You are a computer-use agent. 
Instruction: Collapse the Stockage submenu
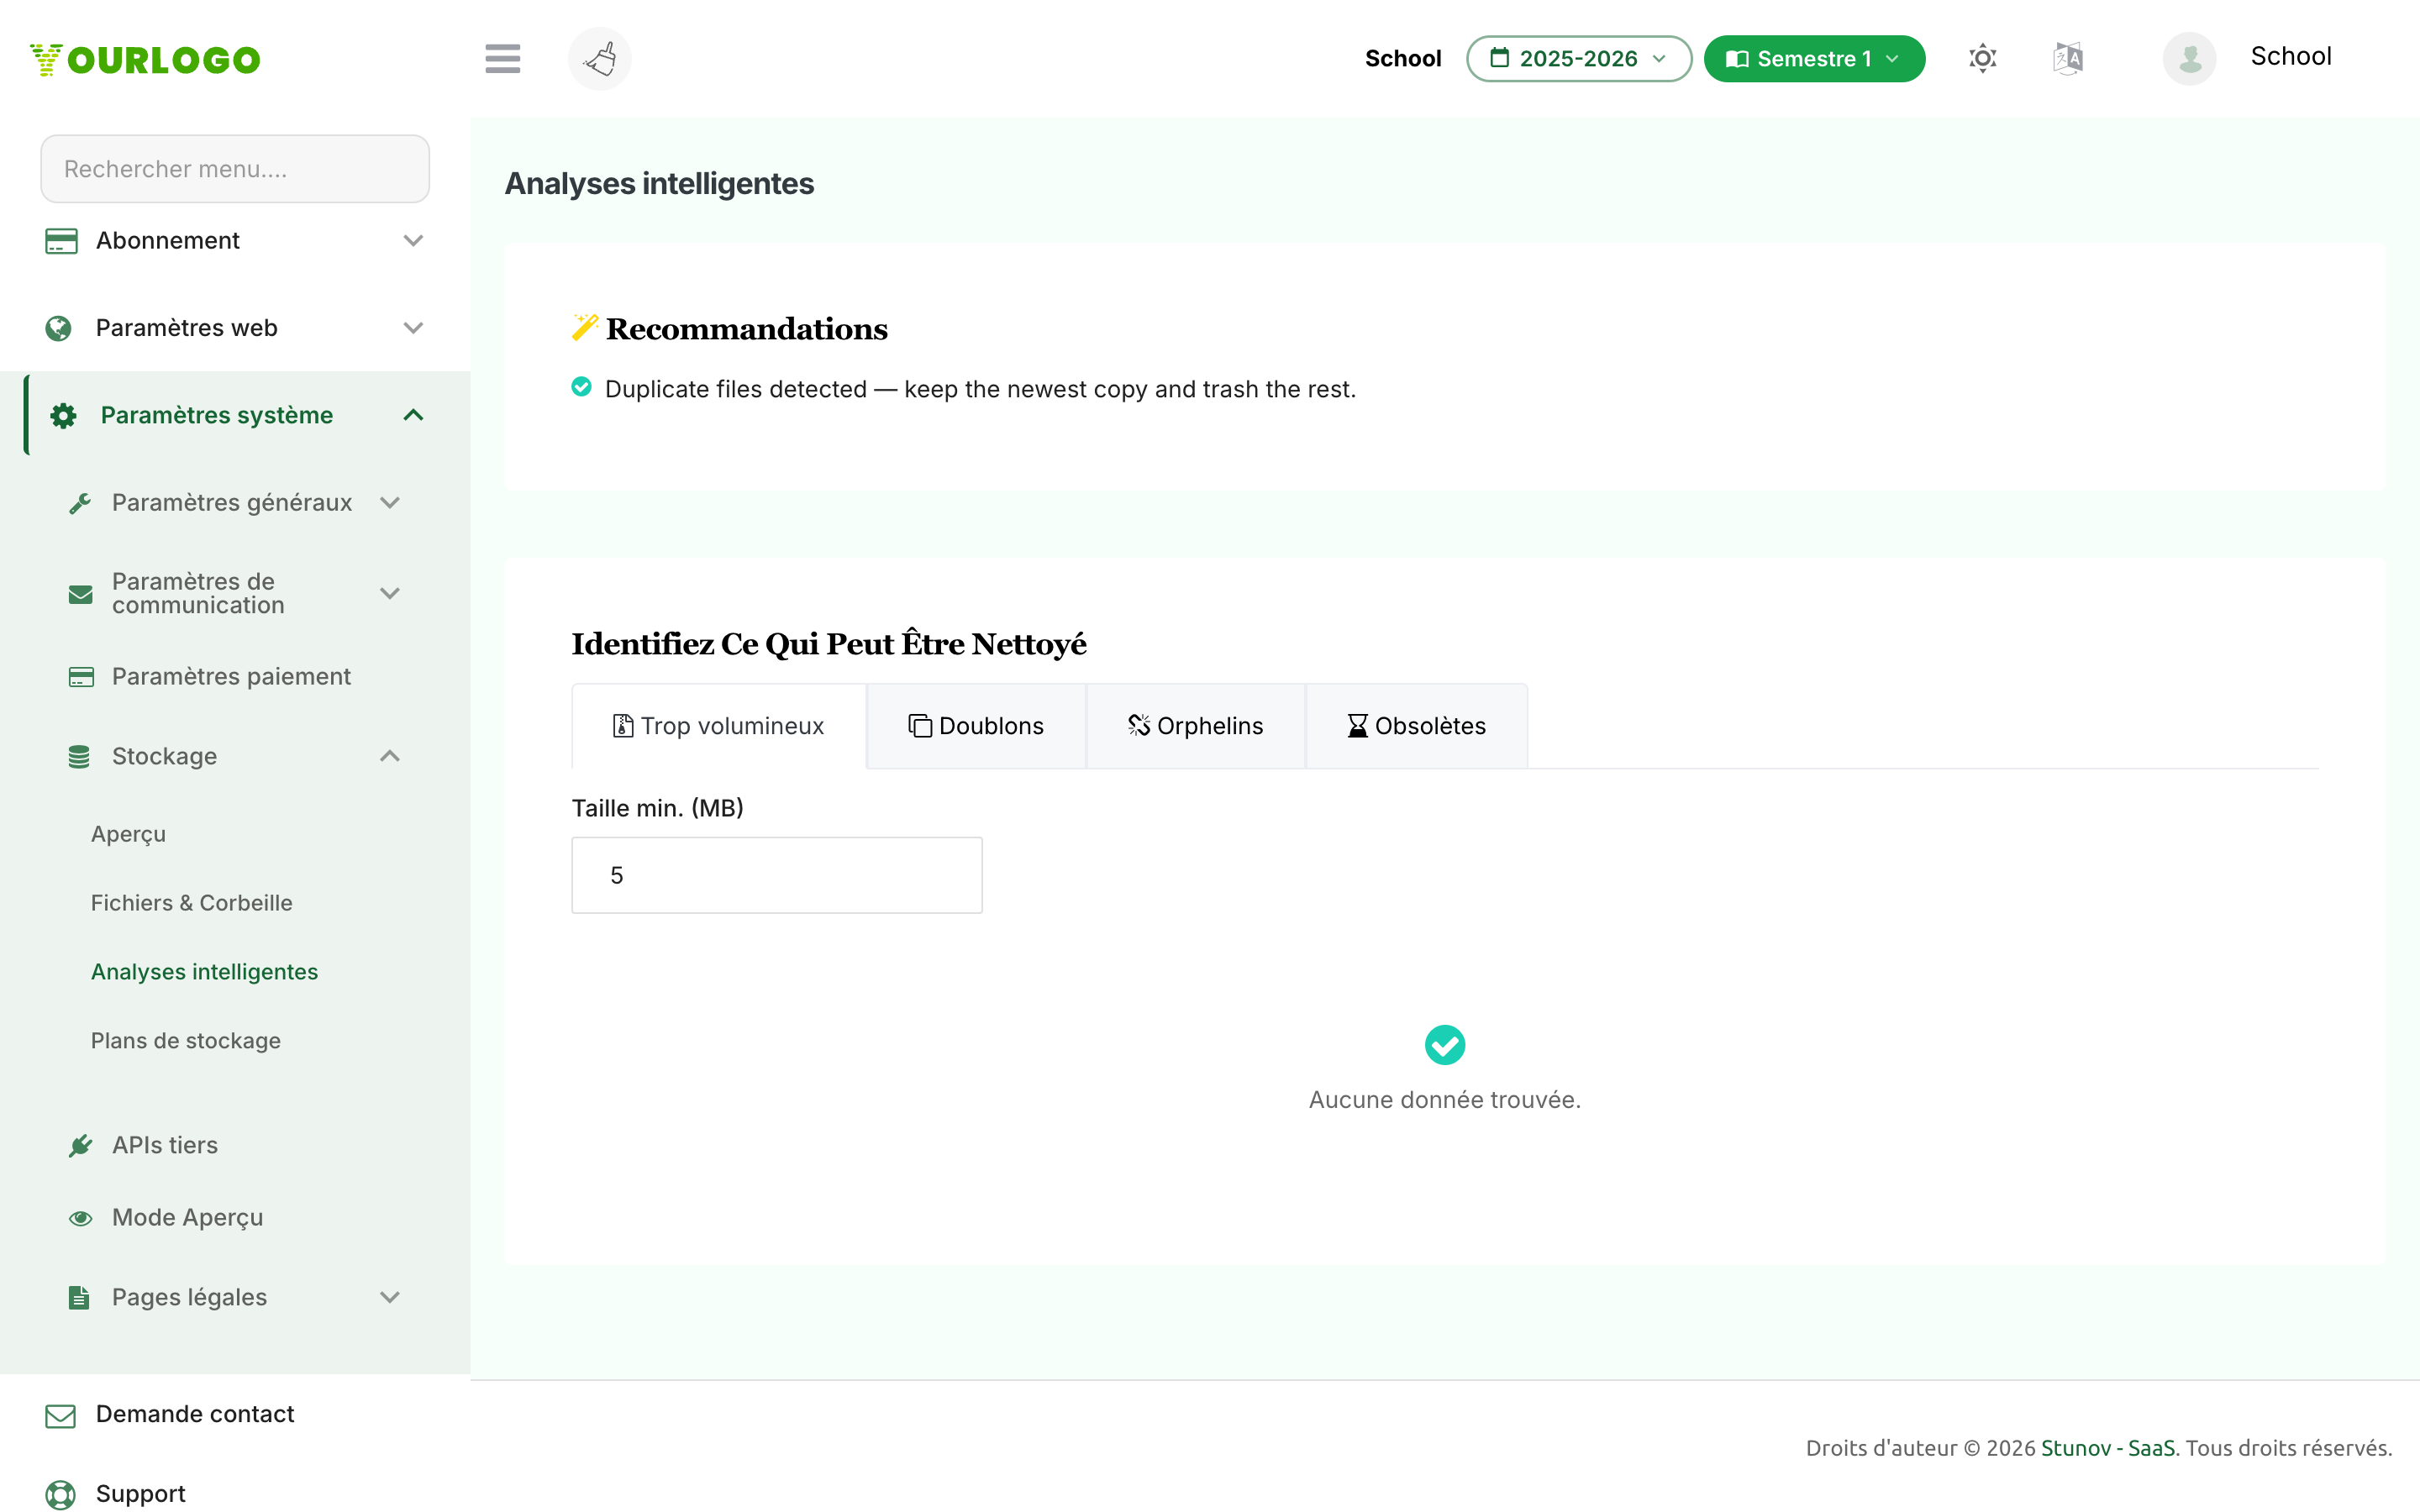235,756
